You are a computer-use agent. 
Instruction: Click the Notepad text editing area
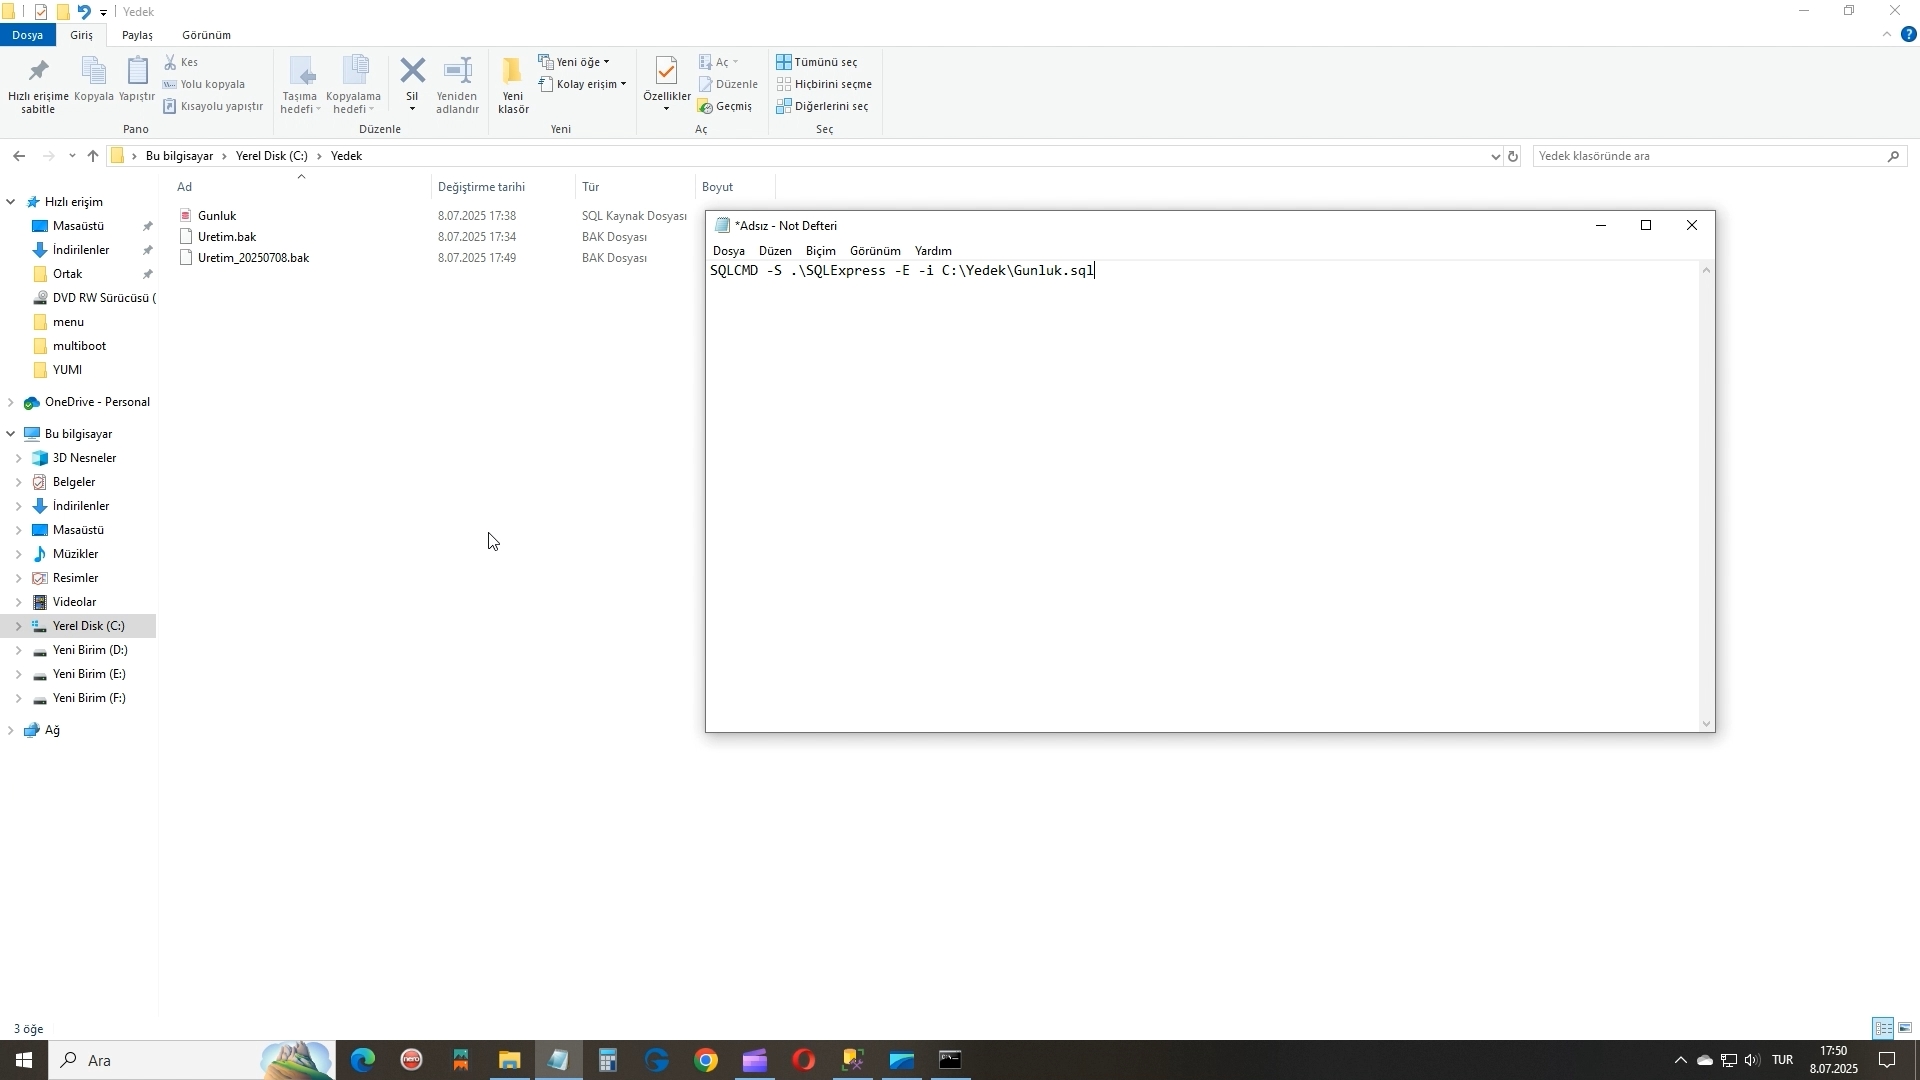coord(1203,497)
